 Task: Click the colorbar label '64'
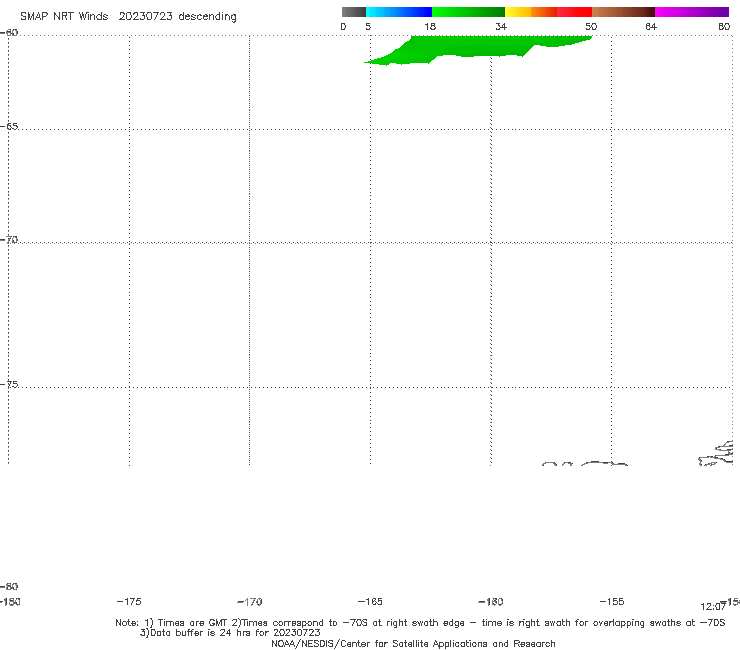pyautogui.click(x=651, y=26)
